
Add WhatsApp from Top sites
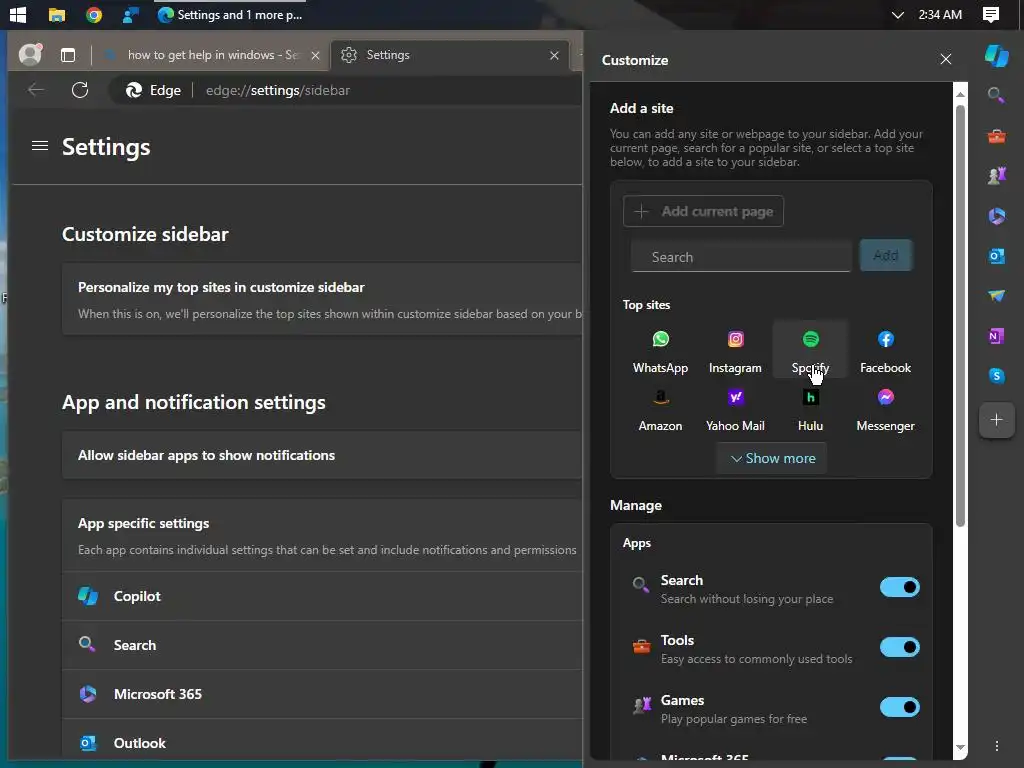(x=660, y=351)
